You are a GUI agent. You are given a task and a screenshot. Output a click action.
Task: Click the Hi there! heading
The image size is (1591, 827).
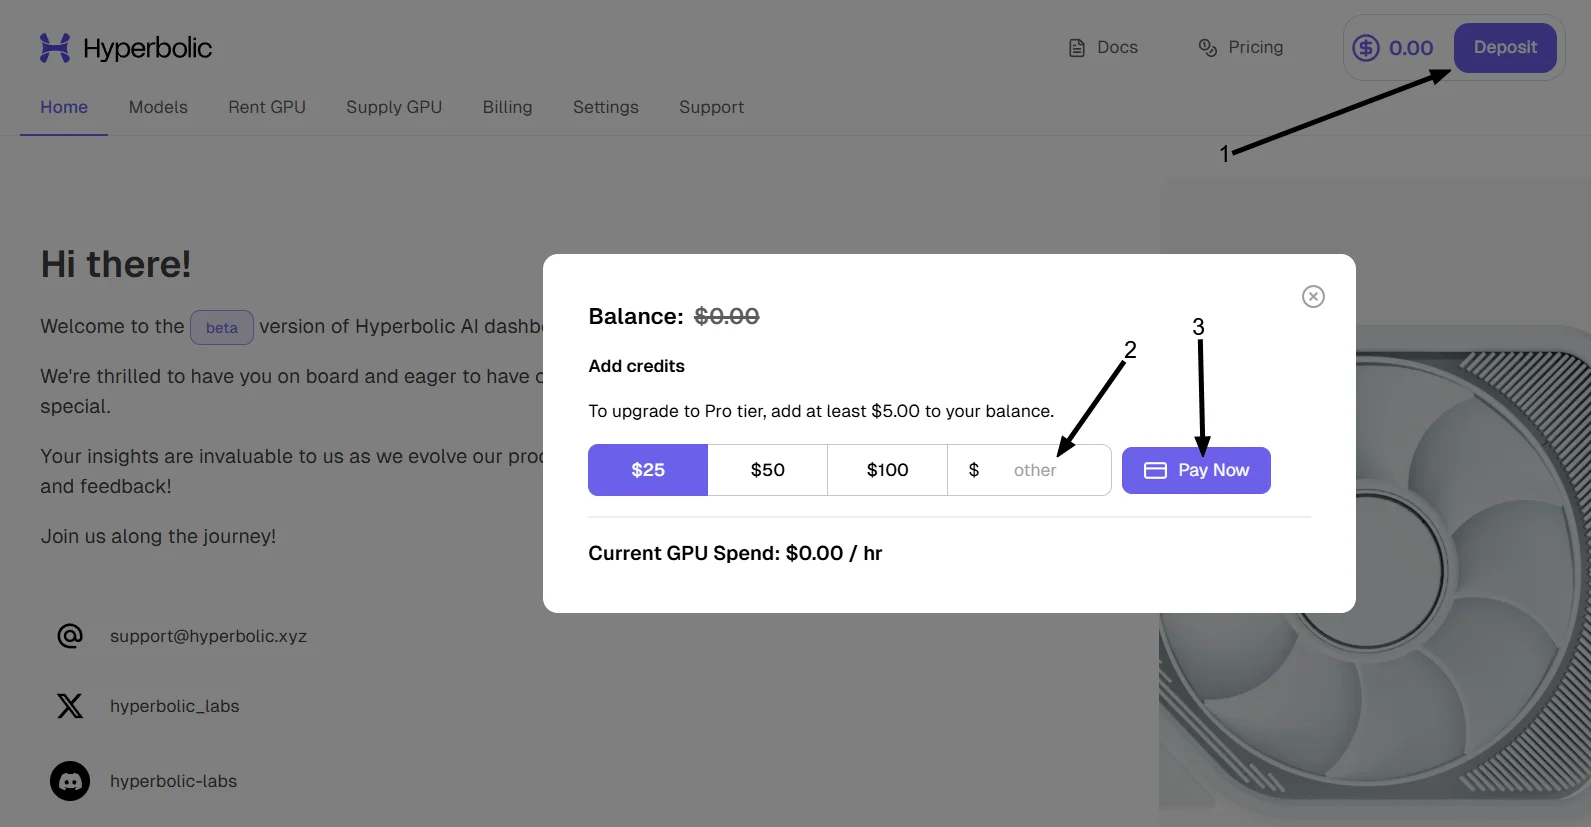(116, 264)
